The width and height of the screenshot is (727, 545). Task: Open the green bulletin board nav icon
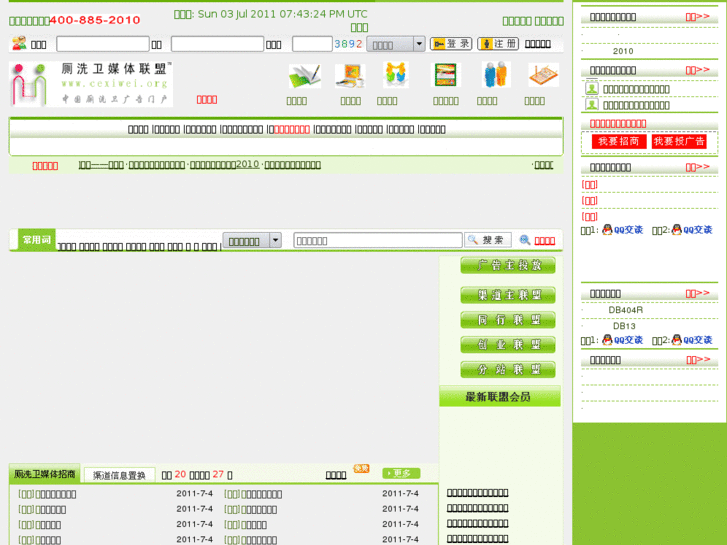click(445, 75)
